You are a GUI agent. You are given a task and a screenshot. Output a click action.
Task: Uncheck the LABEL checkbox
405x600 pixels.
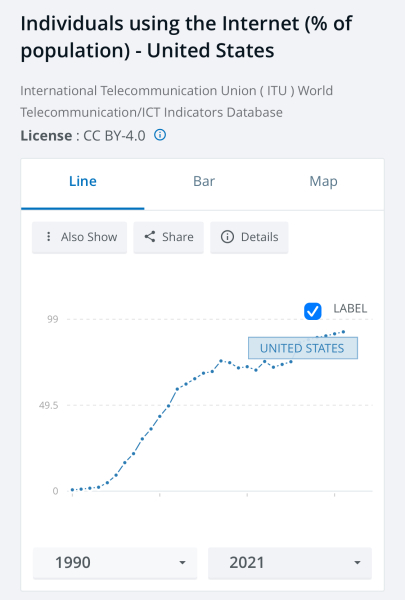click(313, 311)
